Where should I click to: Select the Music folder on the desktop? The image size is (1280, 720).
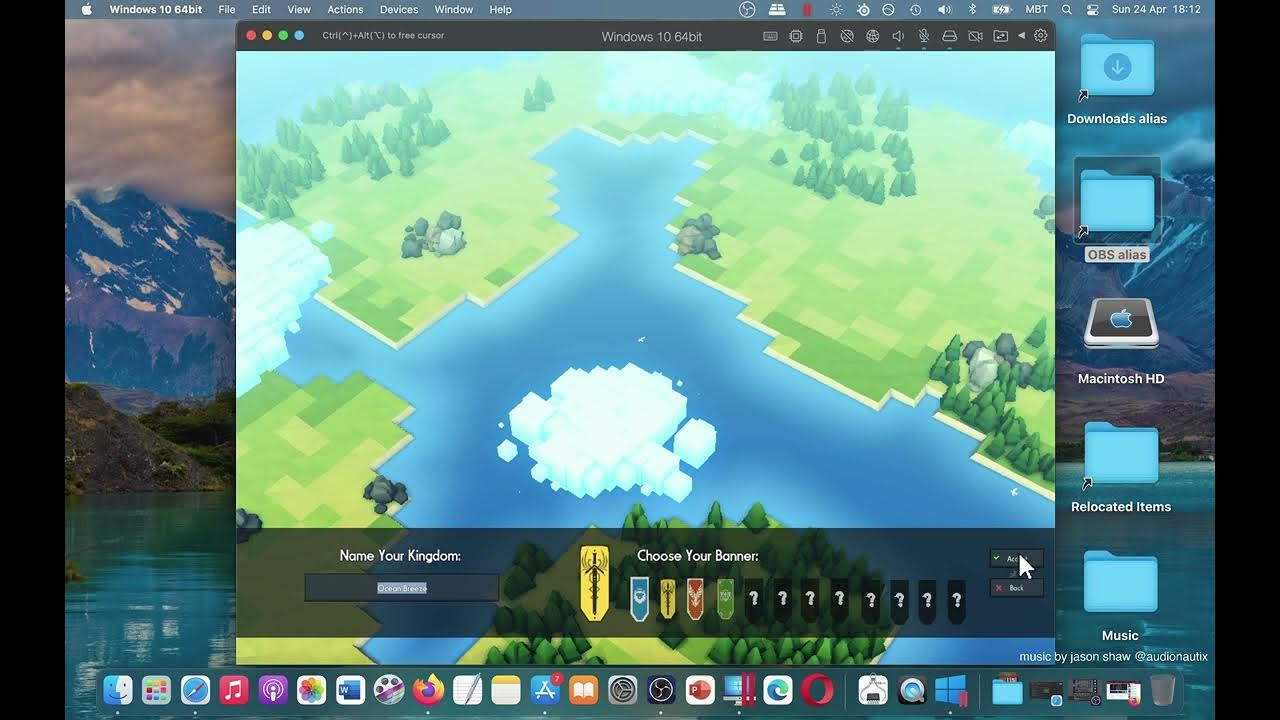click(x=1120, y=584)
